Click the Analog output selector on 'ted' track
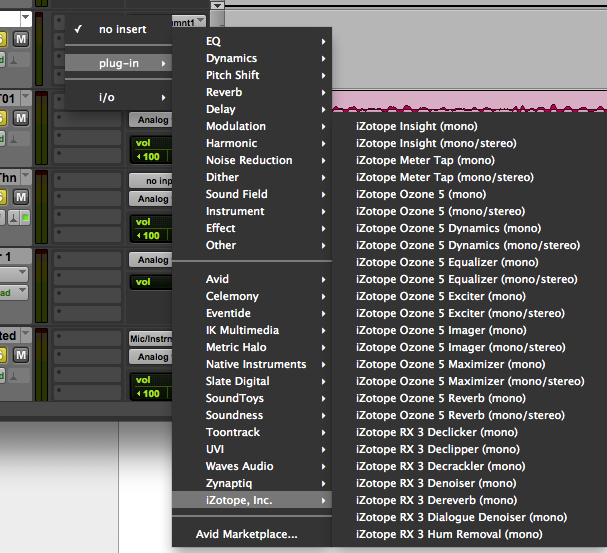 coord(151,357)
